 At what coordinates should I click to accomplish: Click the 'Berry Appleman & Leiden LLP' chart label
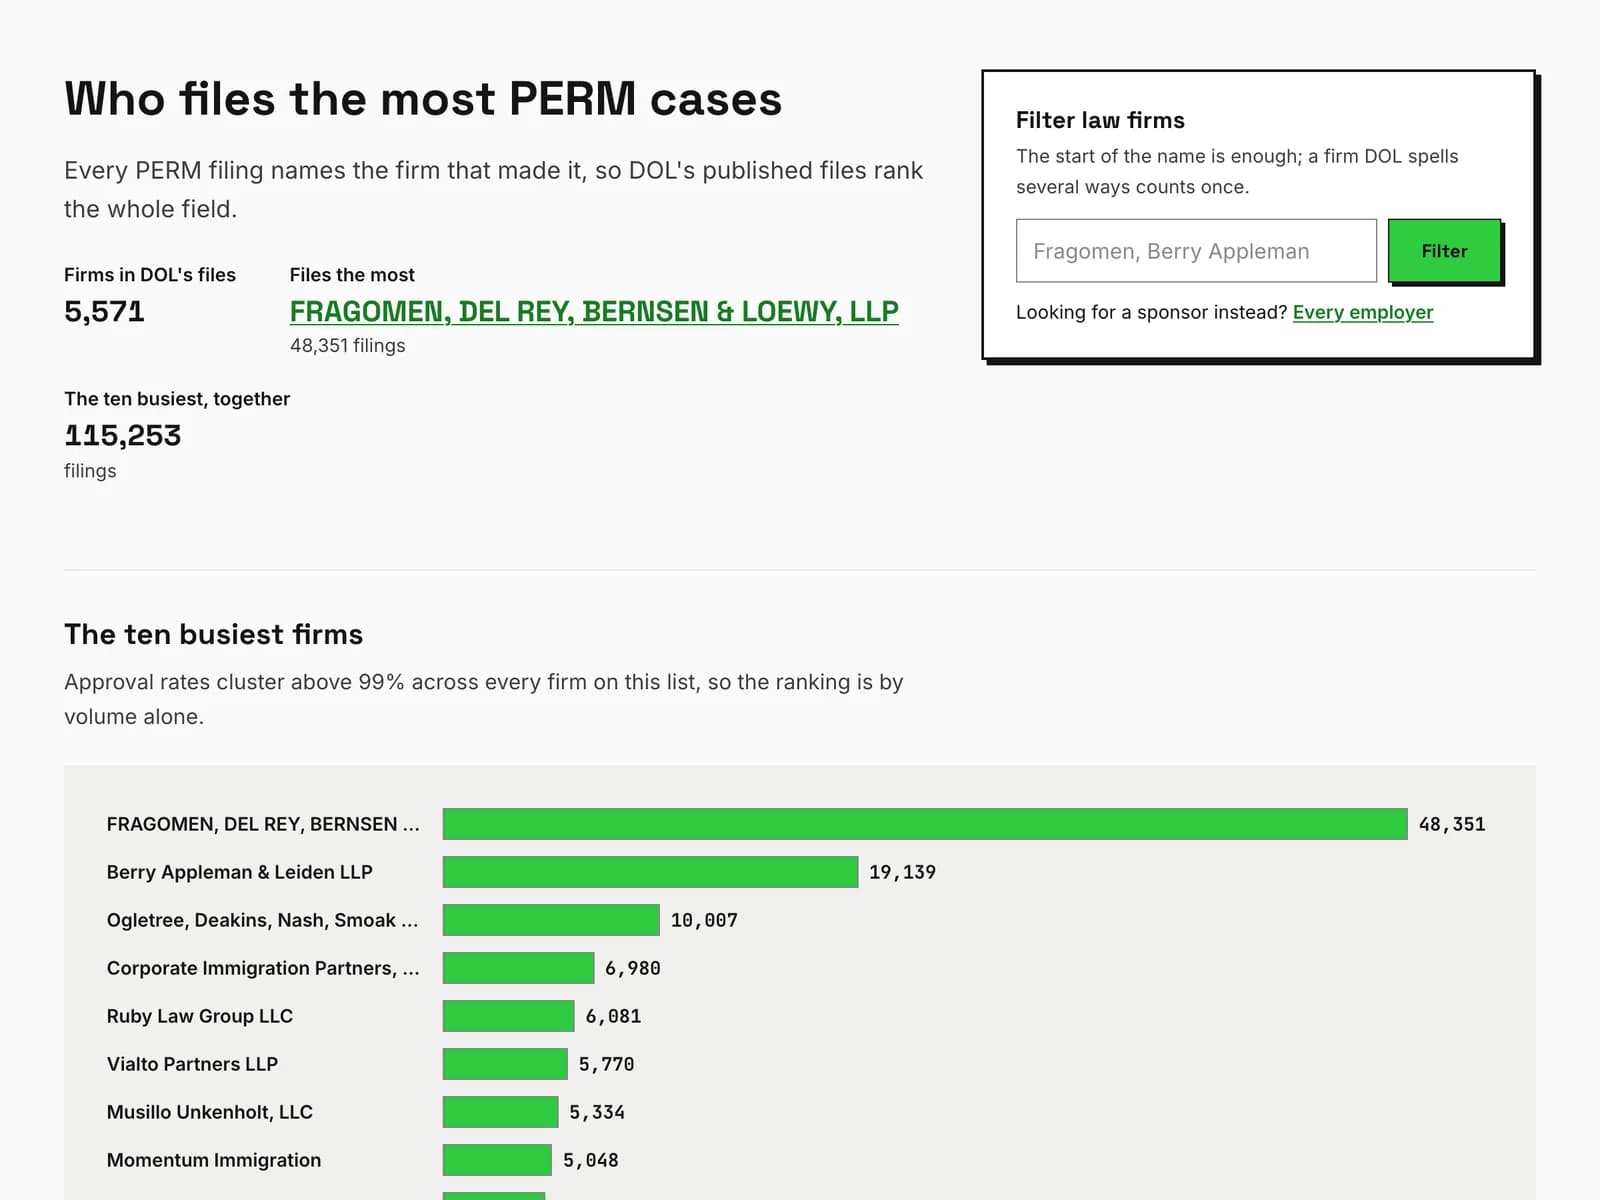239,872
